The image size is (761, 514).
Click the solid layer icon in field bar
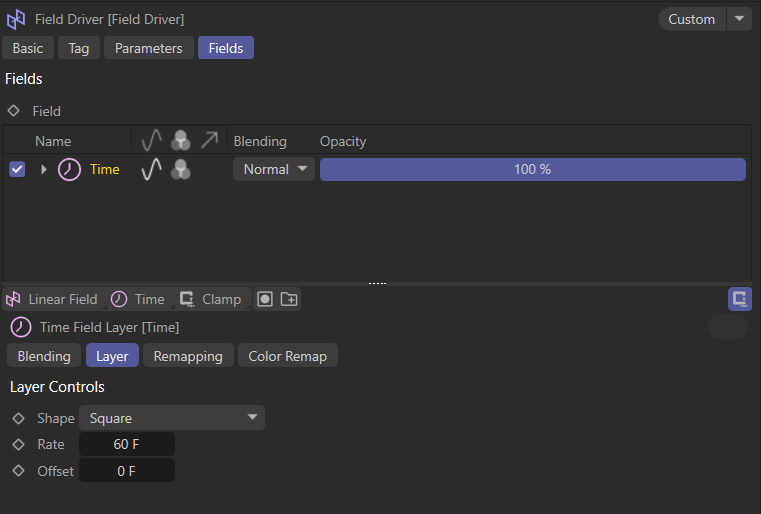[x=265, y=299]
